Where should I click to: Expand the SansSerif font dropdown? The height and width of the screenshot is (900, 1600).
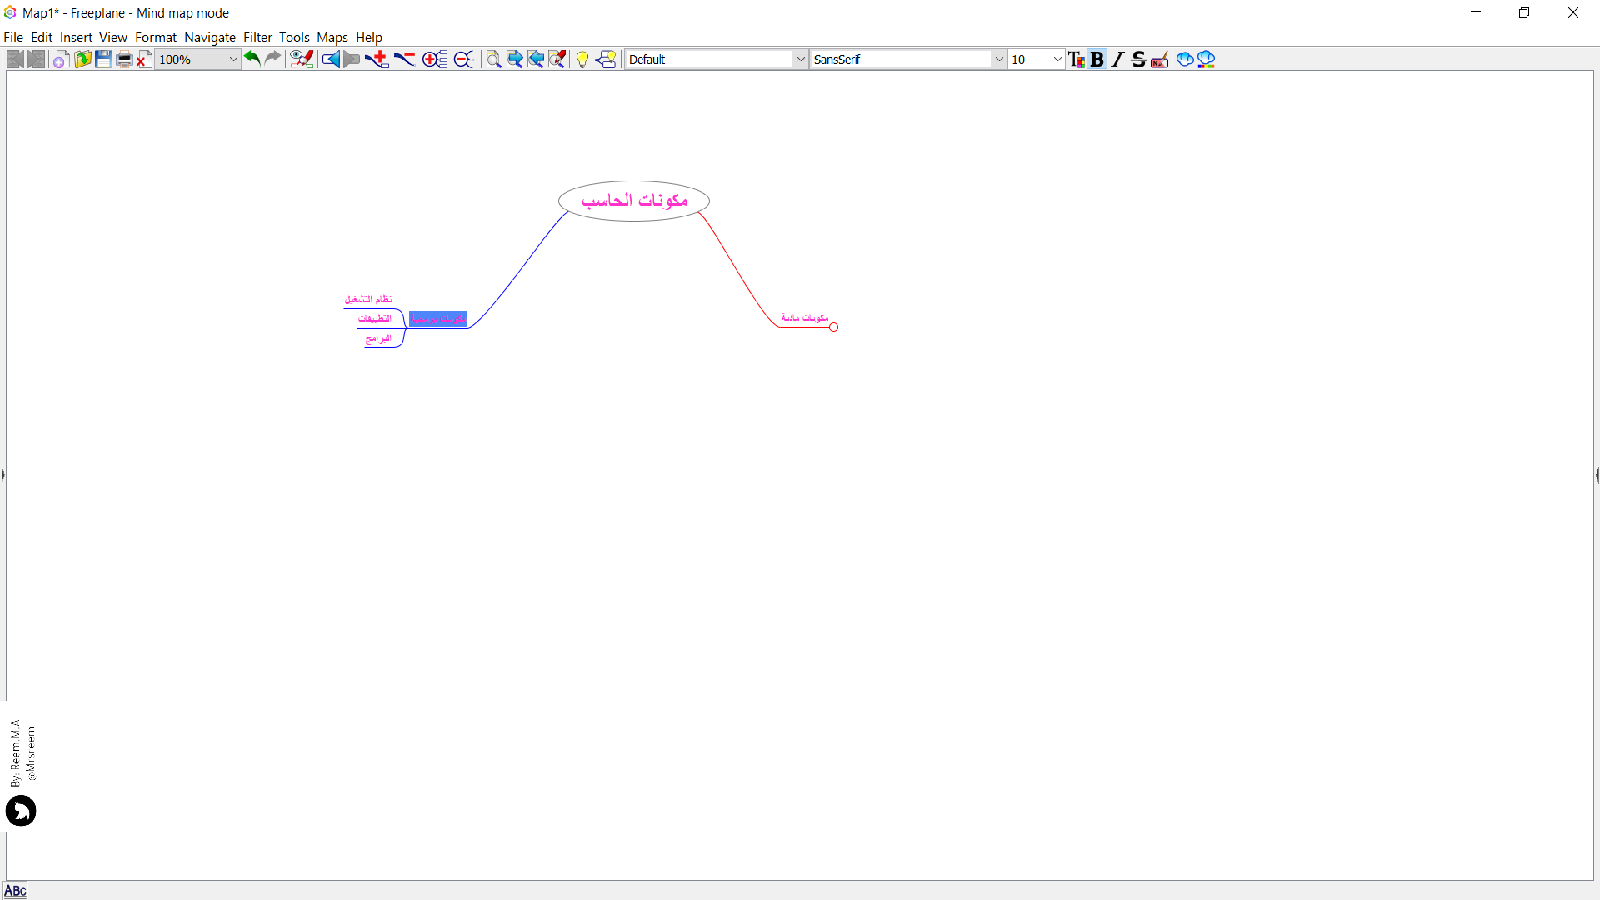[998, 59]
